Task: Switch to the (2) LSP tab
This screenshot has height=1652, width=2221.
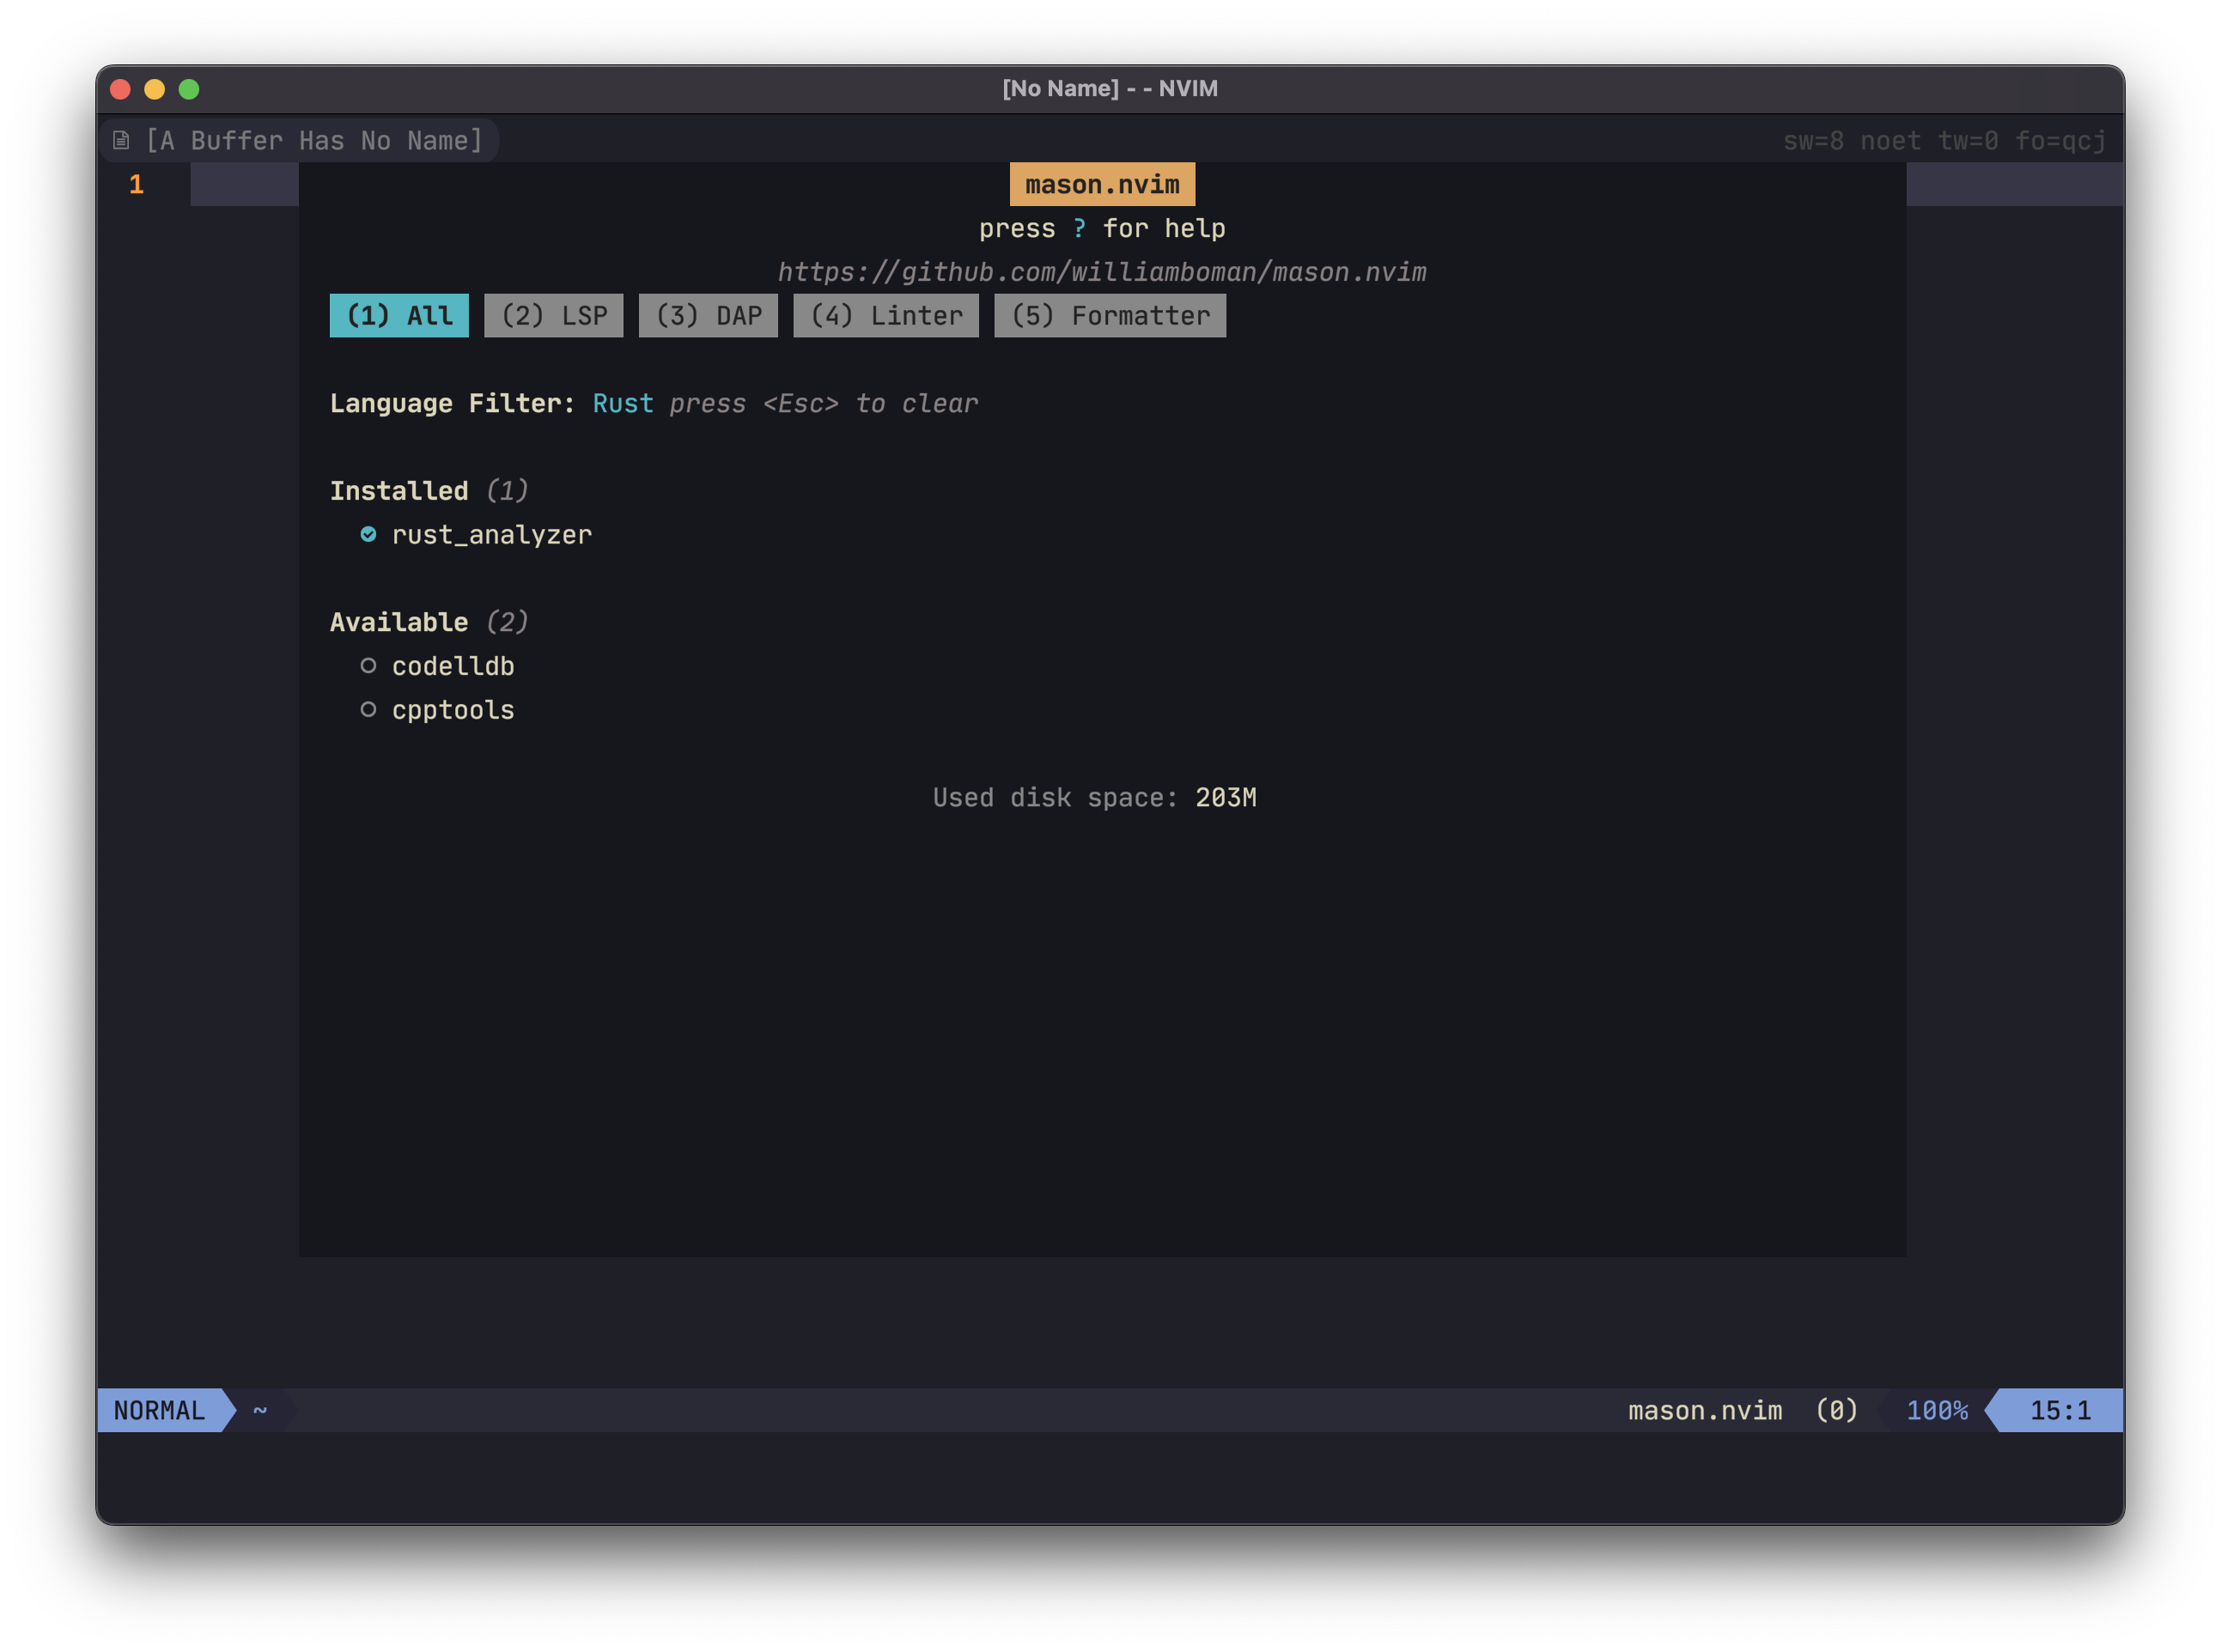Action: pos(554,316)
